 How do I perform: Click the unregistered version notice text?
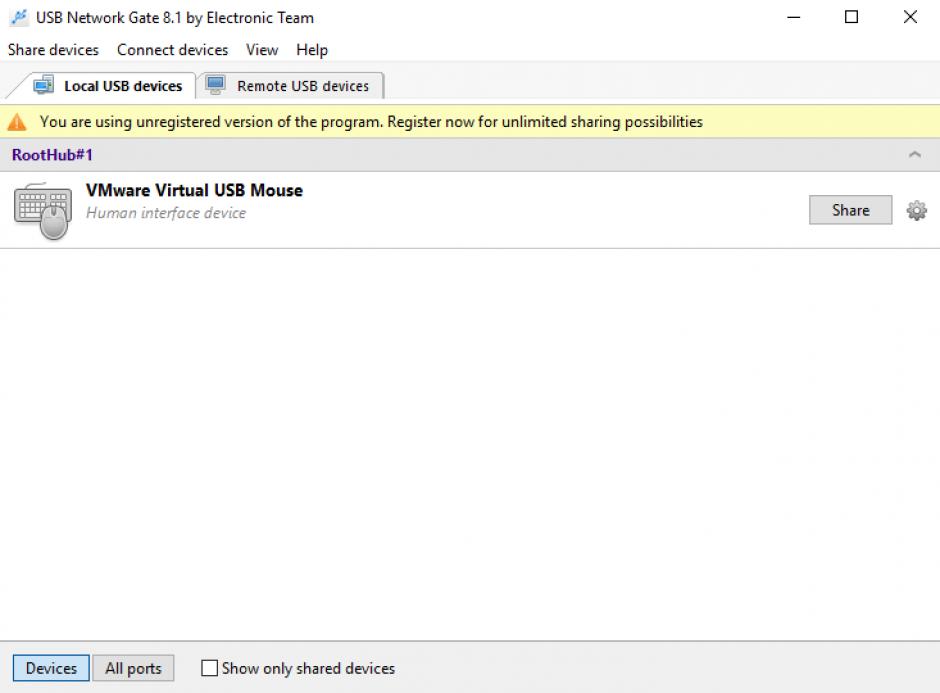click(371, 122)
